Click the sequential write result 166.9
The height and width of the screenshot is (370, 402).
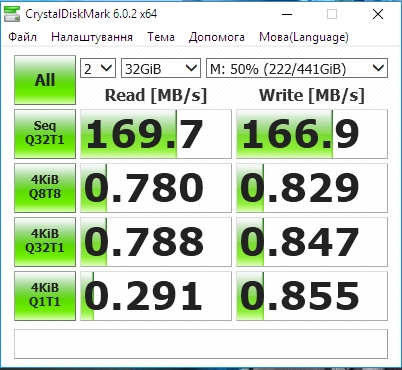pos(312,134)
